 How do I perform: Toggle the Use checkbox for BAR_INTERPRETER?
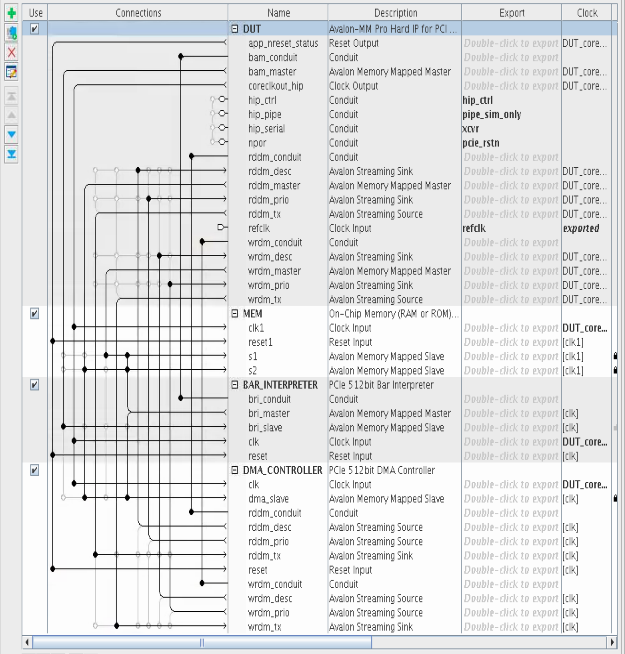[35, 385]
